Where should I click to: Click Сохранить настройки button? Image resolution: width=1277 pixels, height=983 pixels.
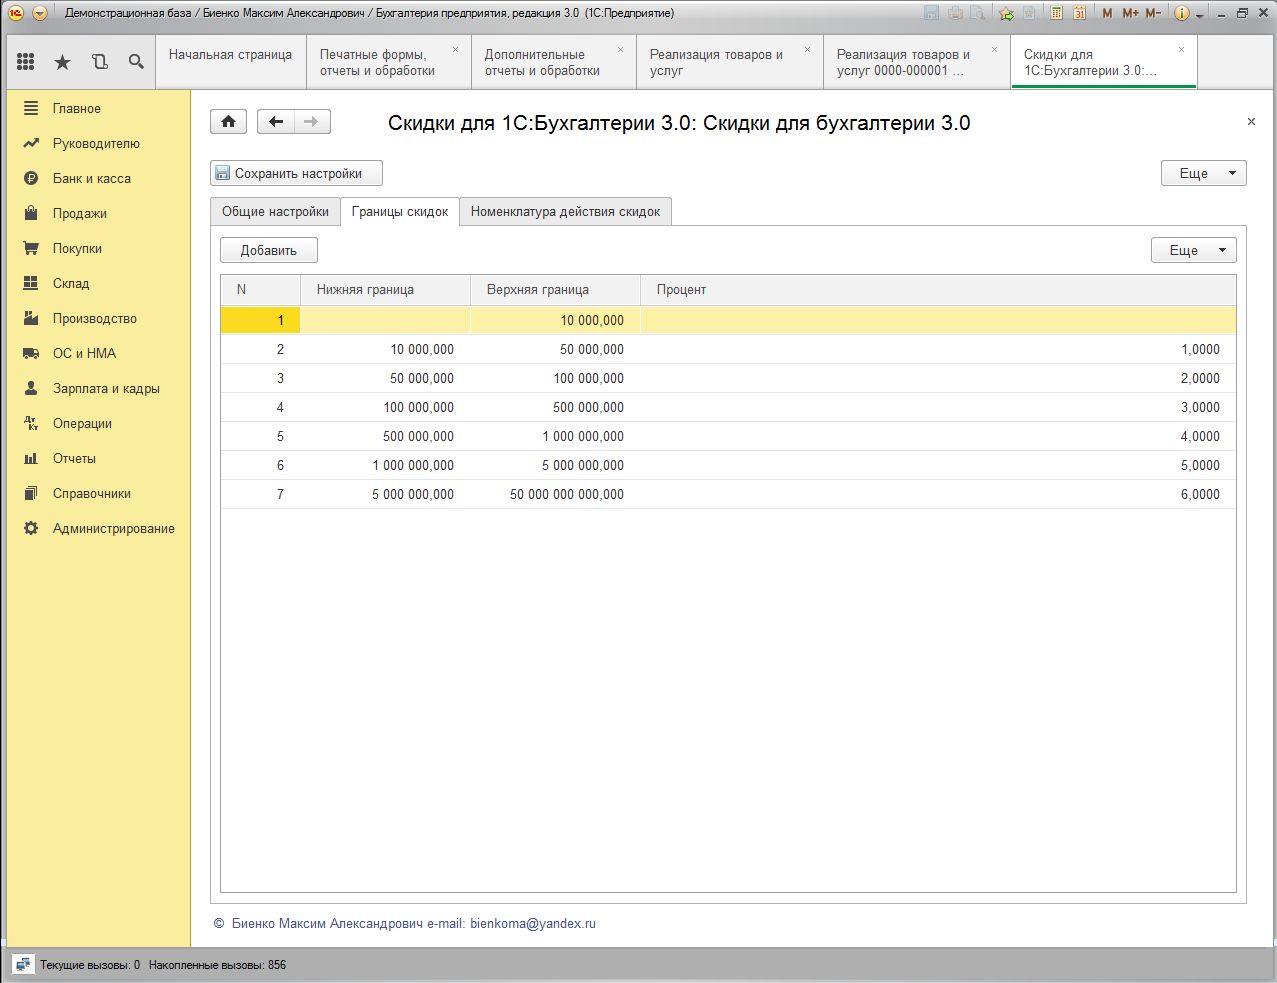[296, 173]
